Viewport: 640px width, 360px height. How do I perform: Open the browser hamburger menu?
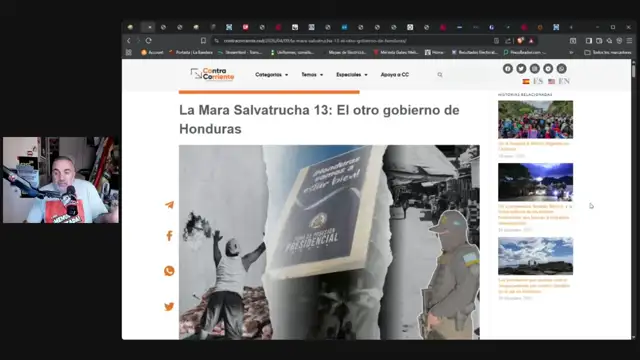pos(629,41)
